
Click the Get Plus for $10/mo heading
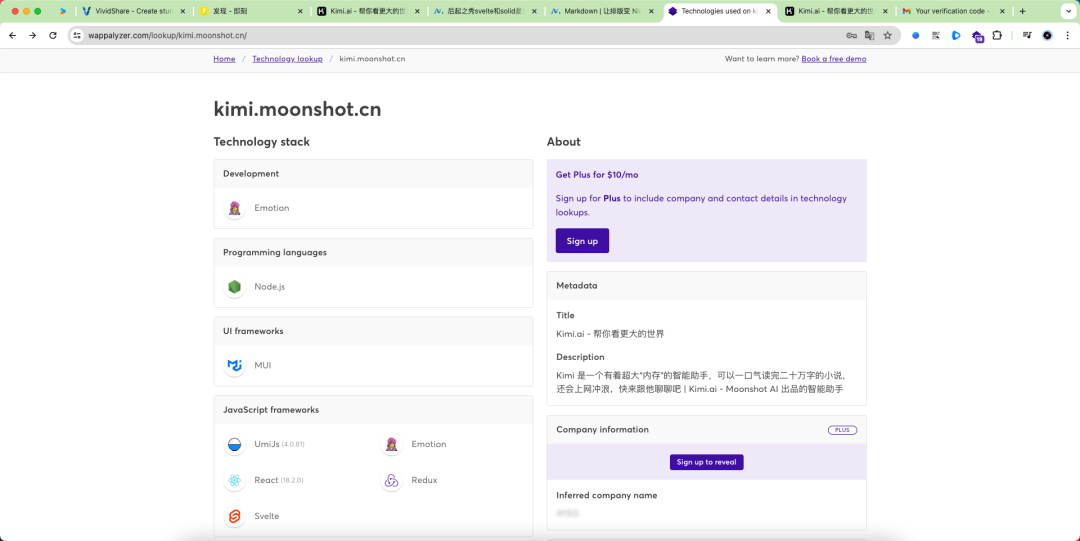(x=597, y=175)
